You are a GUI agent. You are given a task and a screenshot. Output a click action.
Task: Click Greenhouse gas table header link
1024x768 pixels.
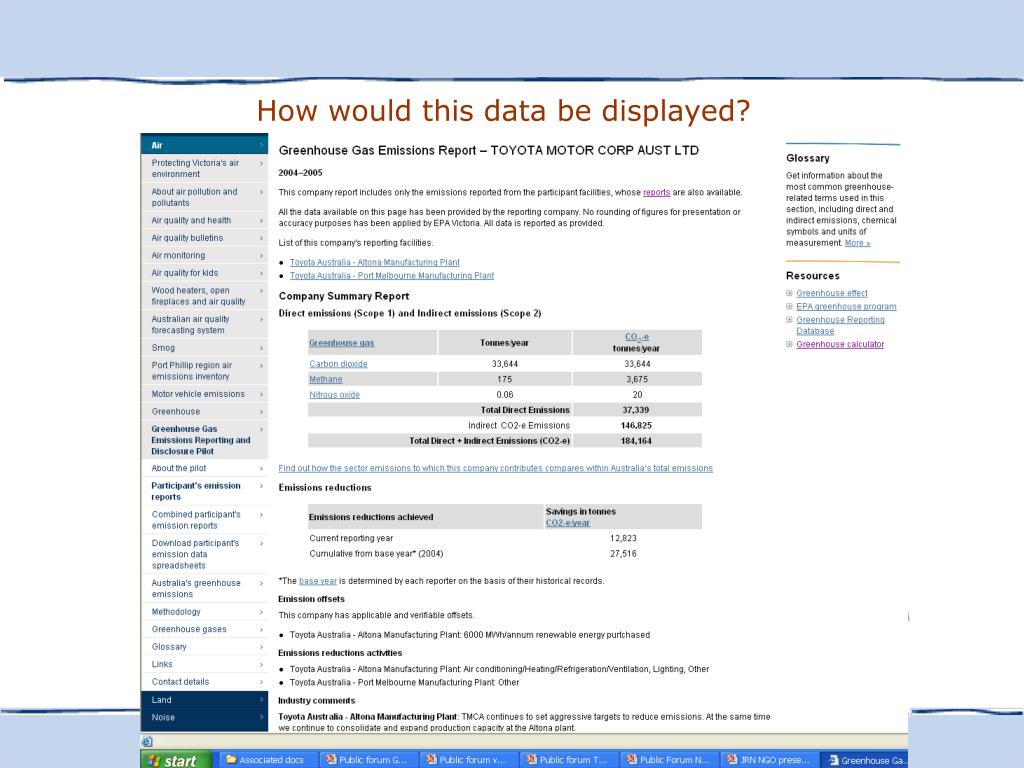pyautogui.click(x=342, y=343)
